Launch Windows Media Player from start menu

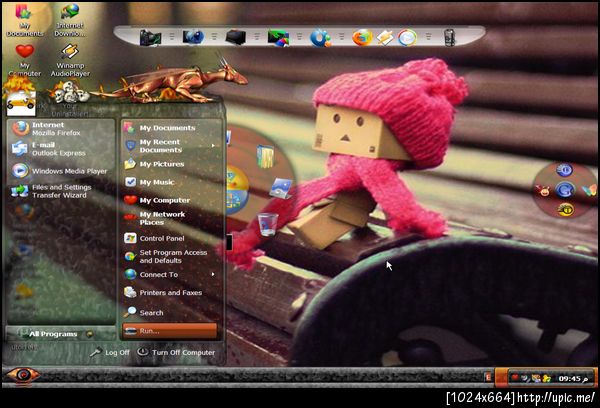pyautogui.click(x=60, y=171)
